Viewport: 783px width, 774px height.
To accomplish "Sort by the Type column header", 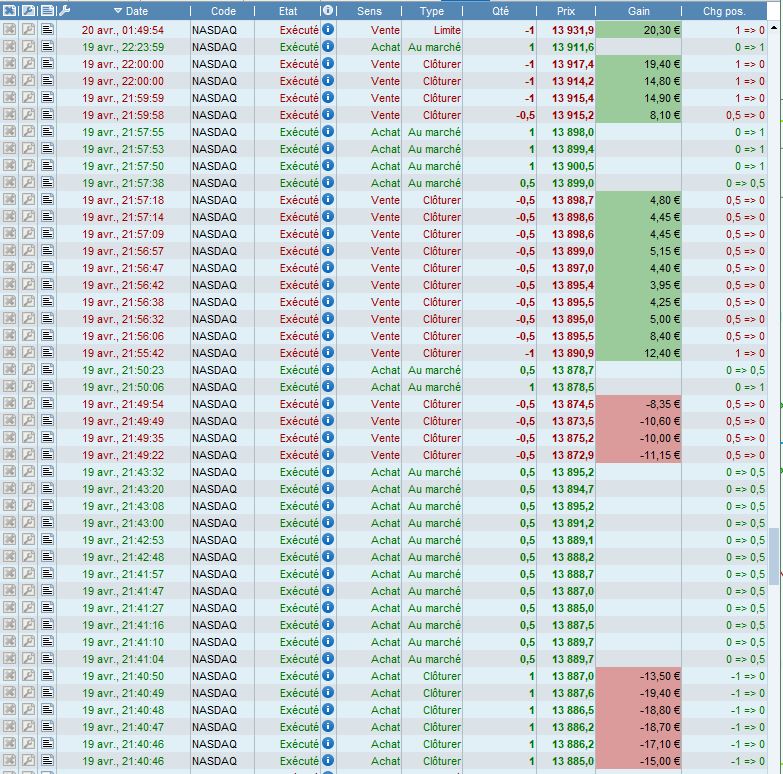I will 431,10.
